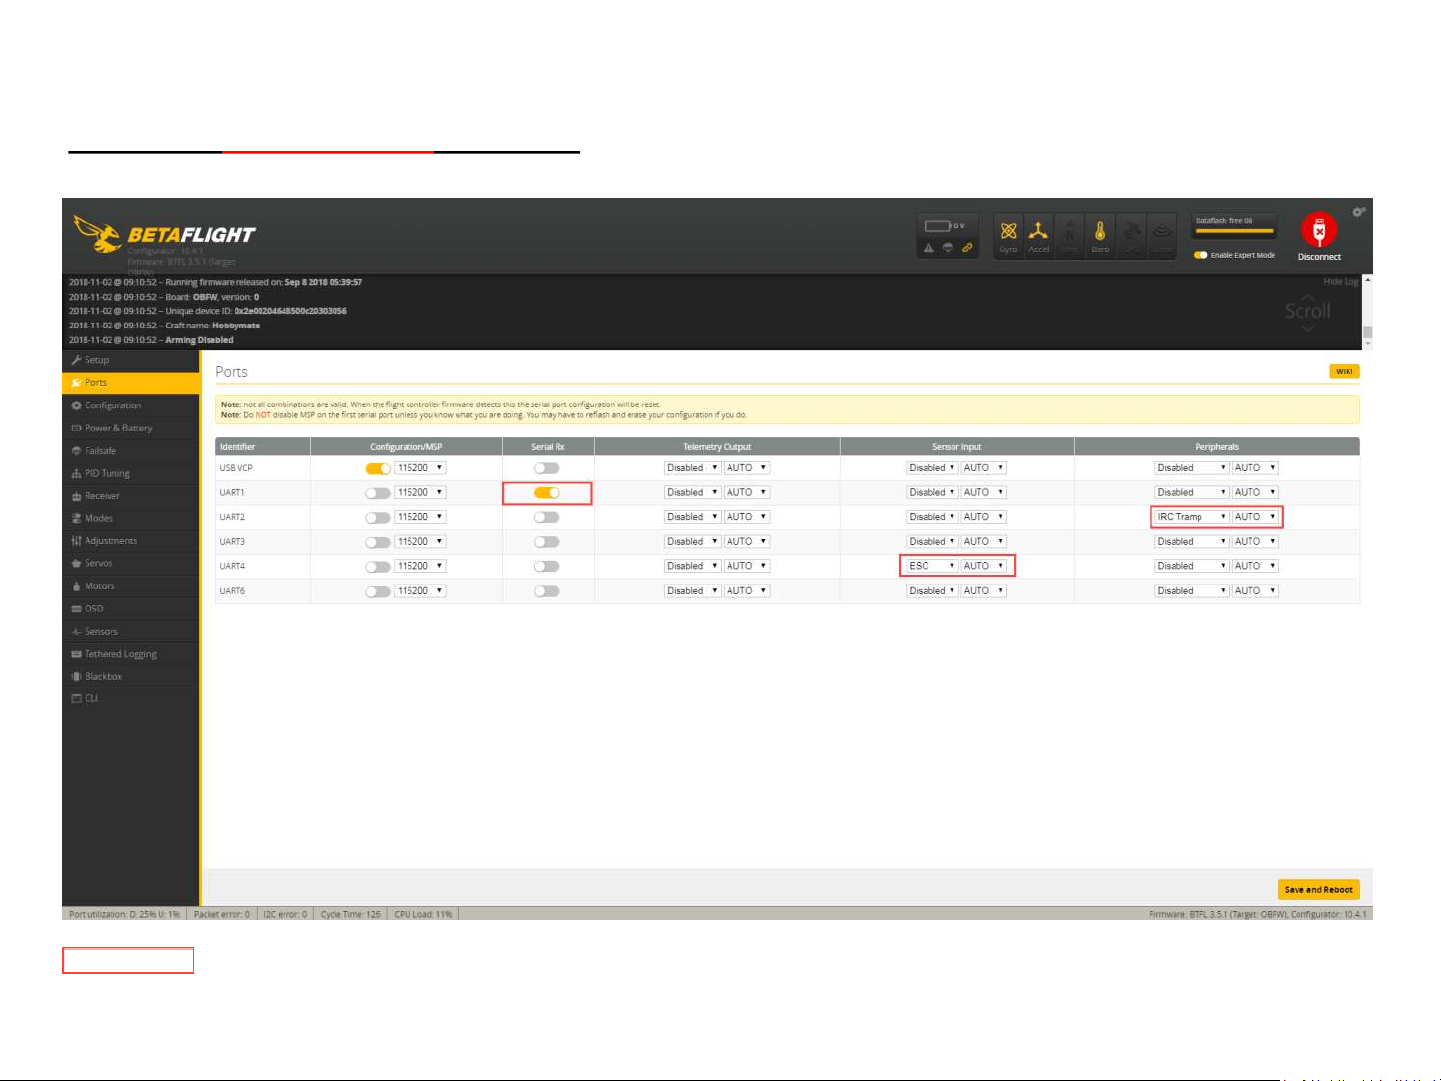
Task: Toggle USB VCP Configuration/MSP switch
Action: 378,468
